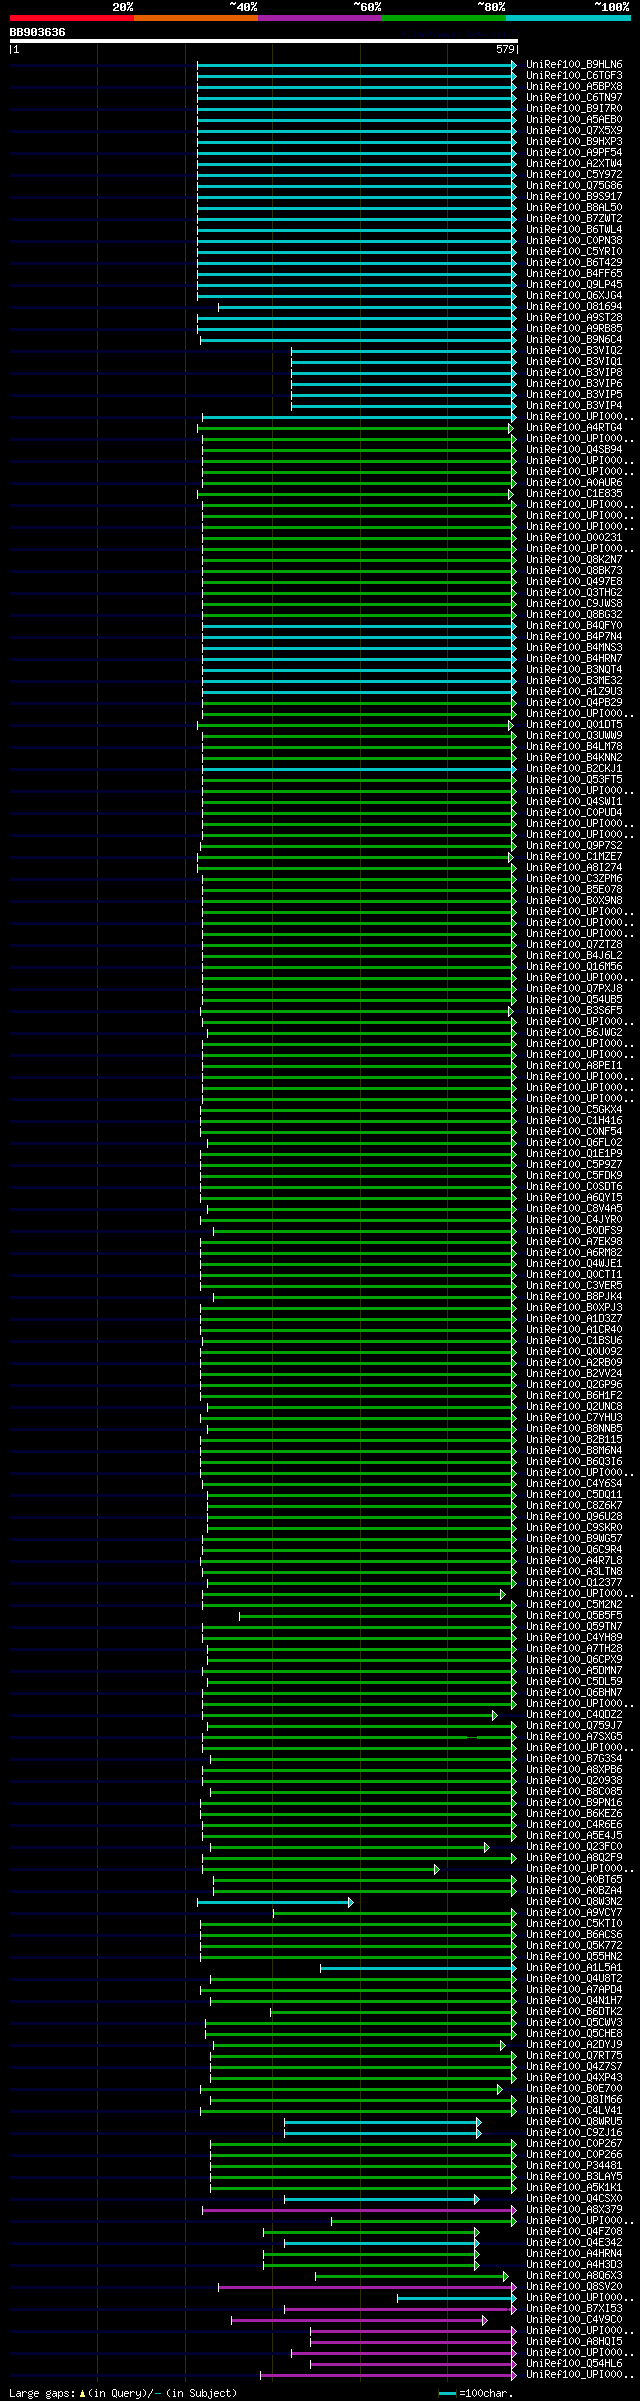Select the UniRef100_Q4FZ08 label
Viewport: 640px width, 2401px height.
(x=574, y=2232)
